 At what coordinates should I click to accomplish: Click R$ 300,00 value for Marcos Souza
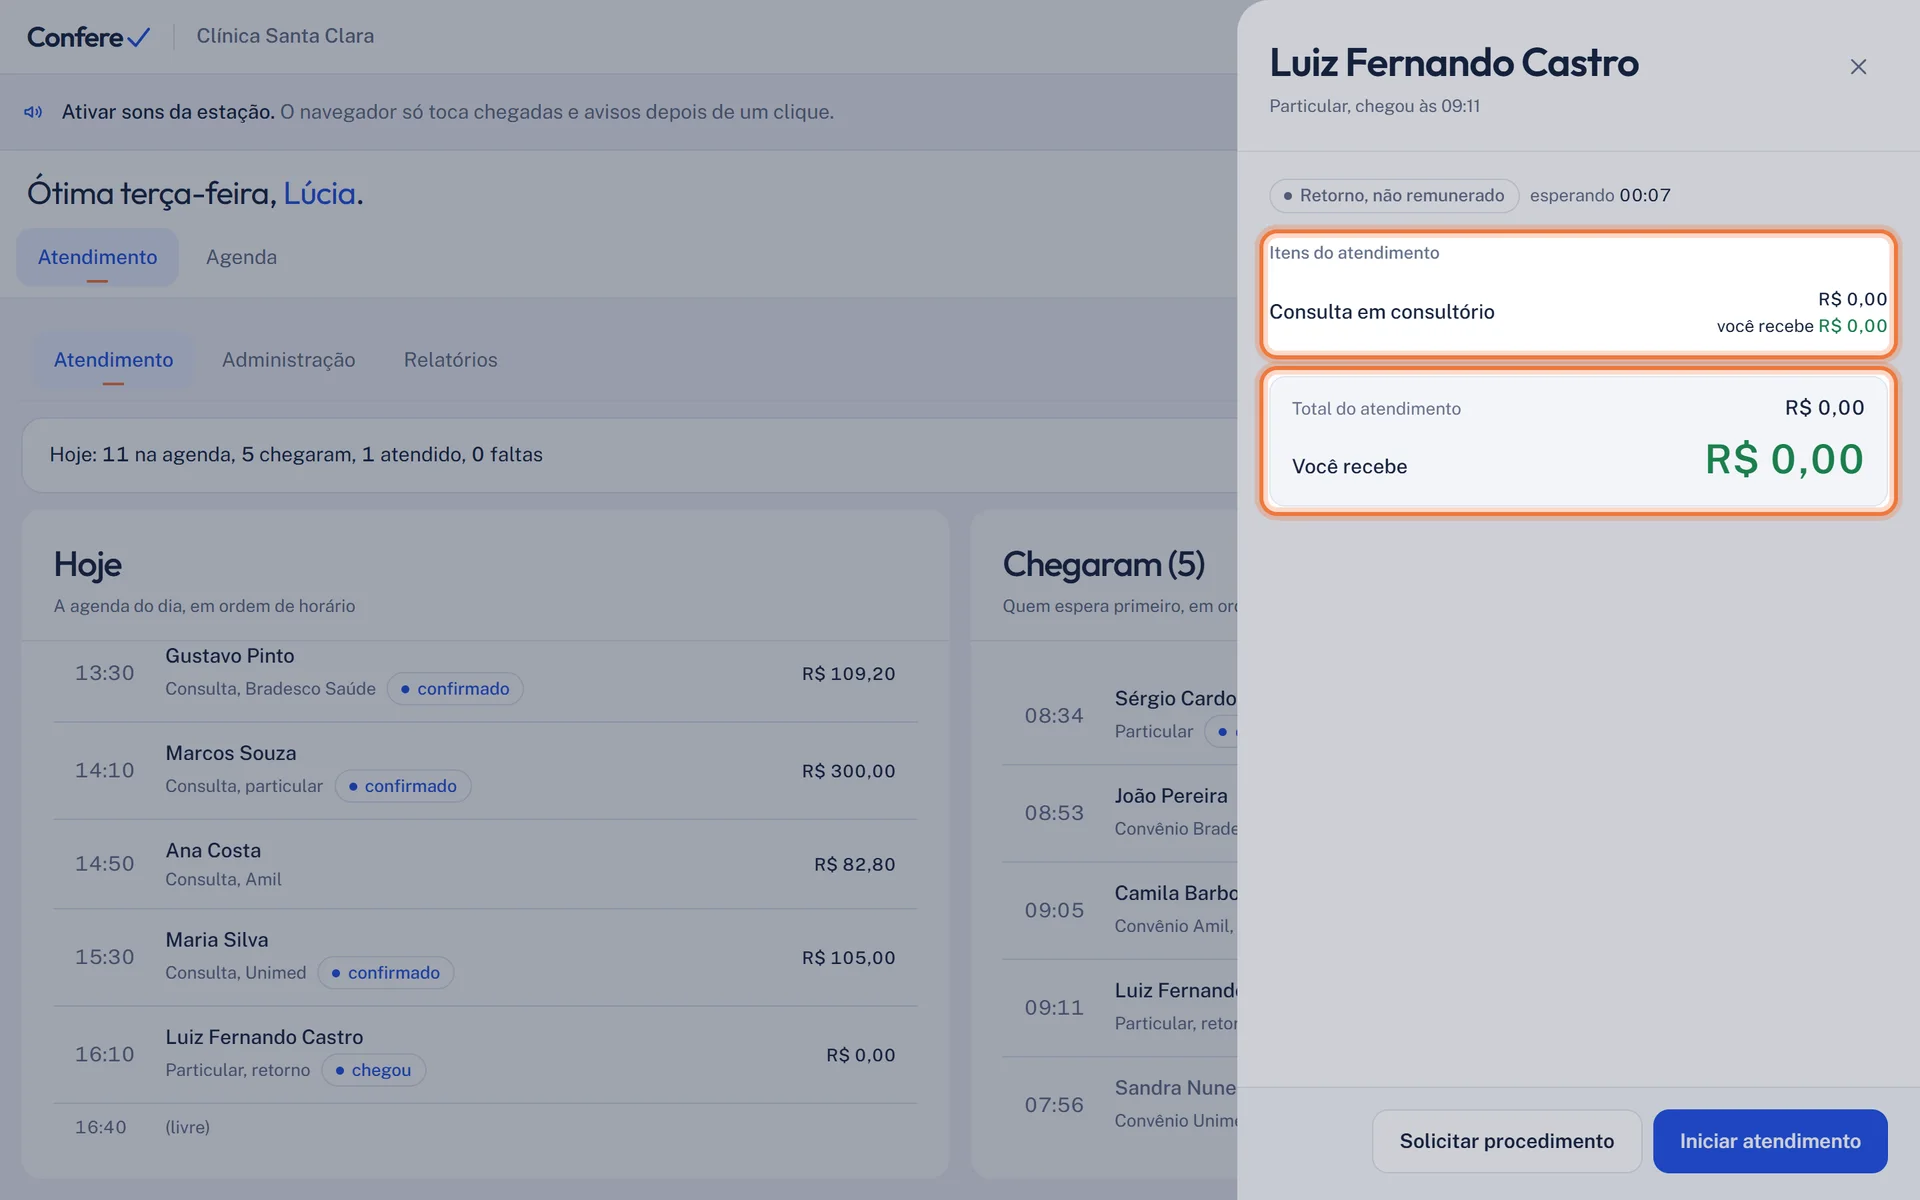pyautogui.click(x=848, y=771)
